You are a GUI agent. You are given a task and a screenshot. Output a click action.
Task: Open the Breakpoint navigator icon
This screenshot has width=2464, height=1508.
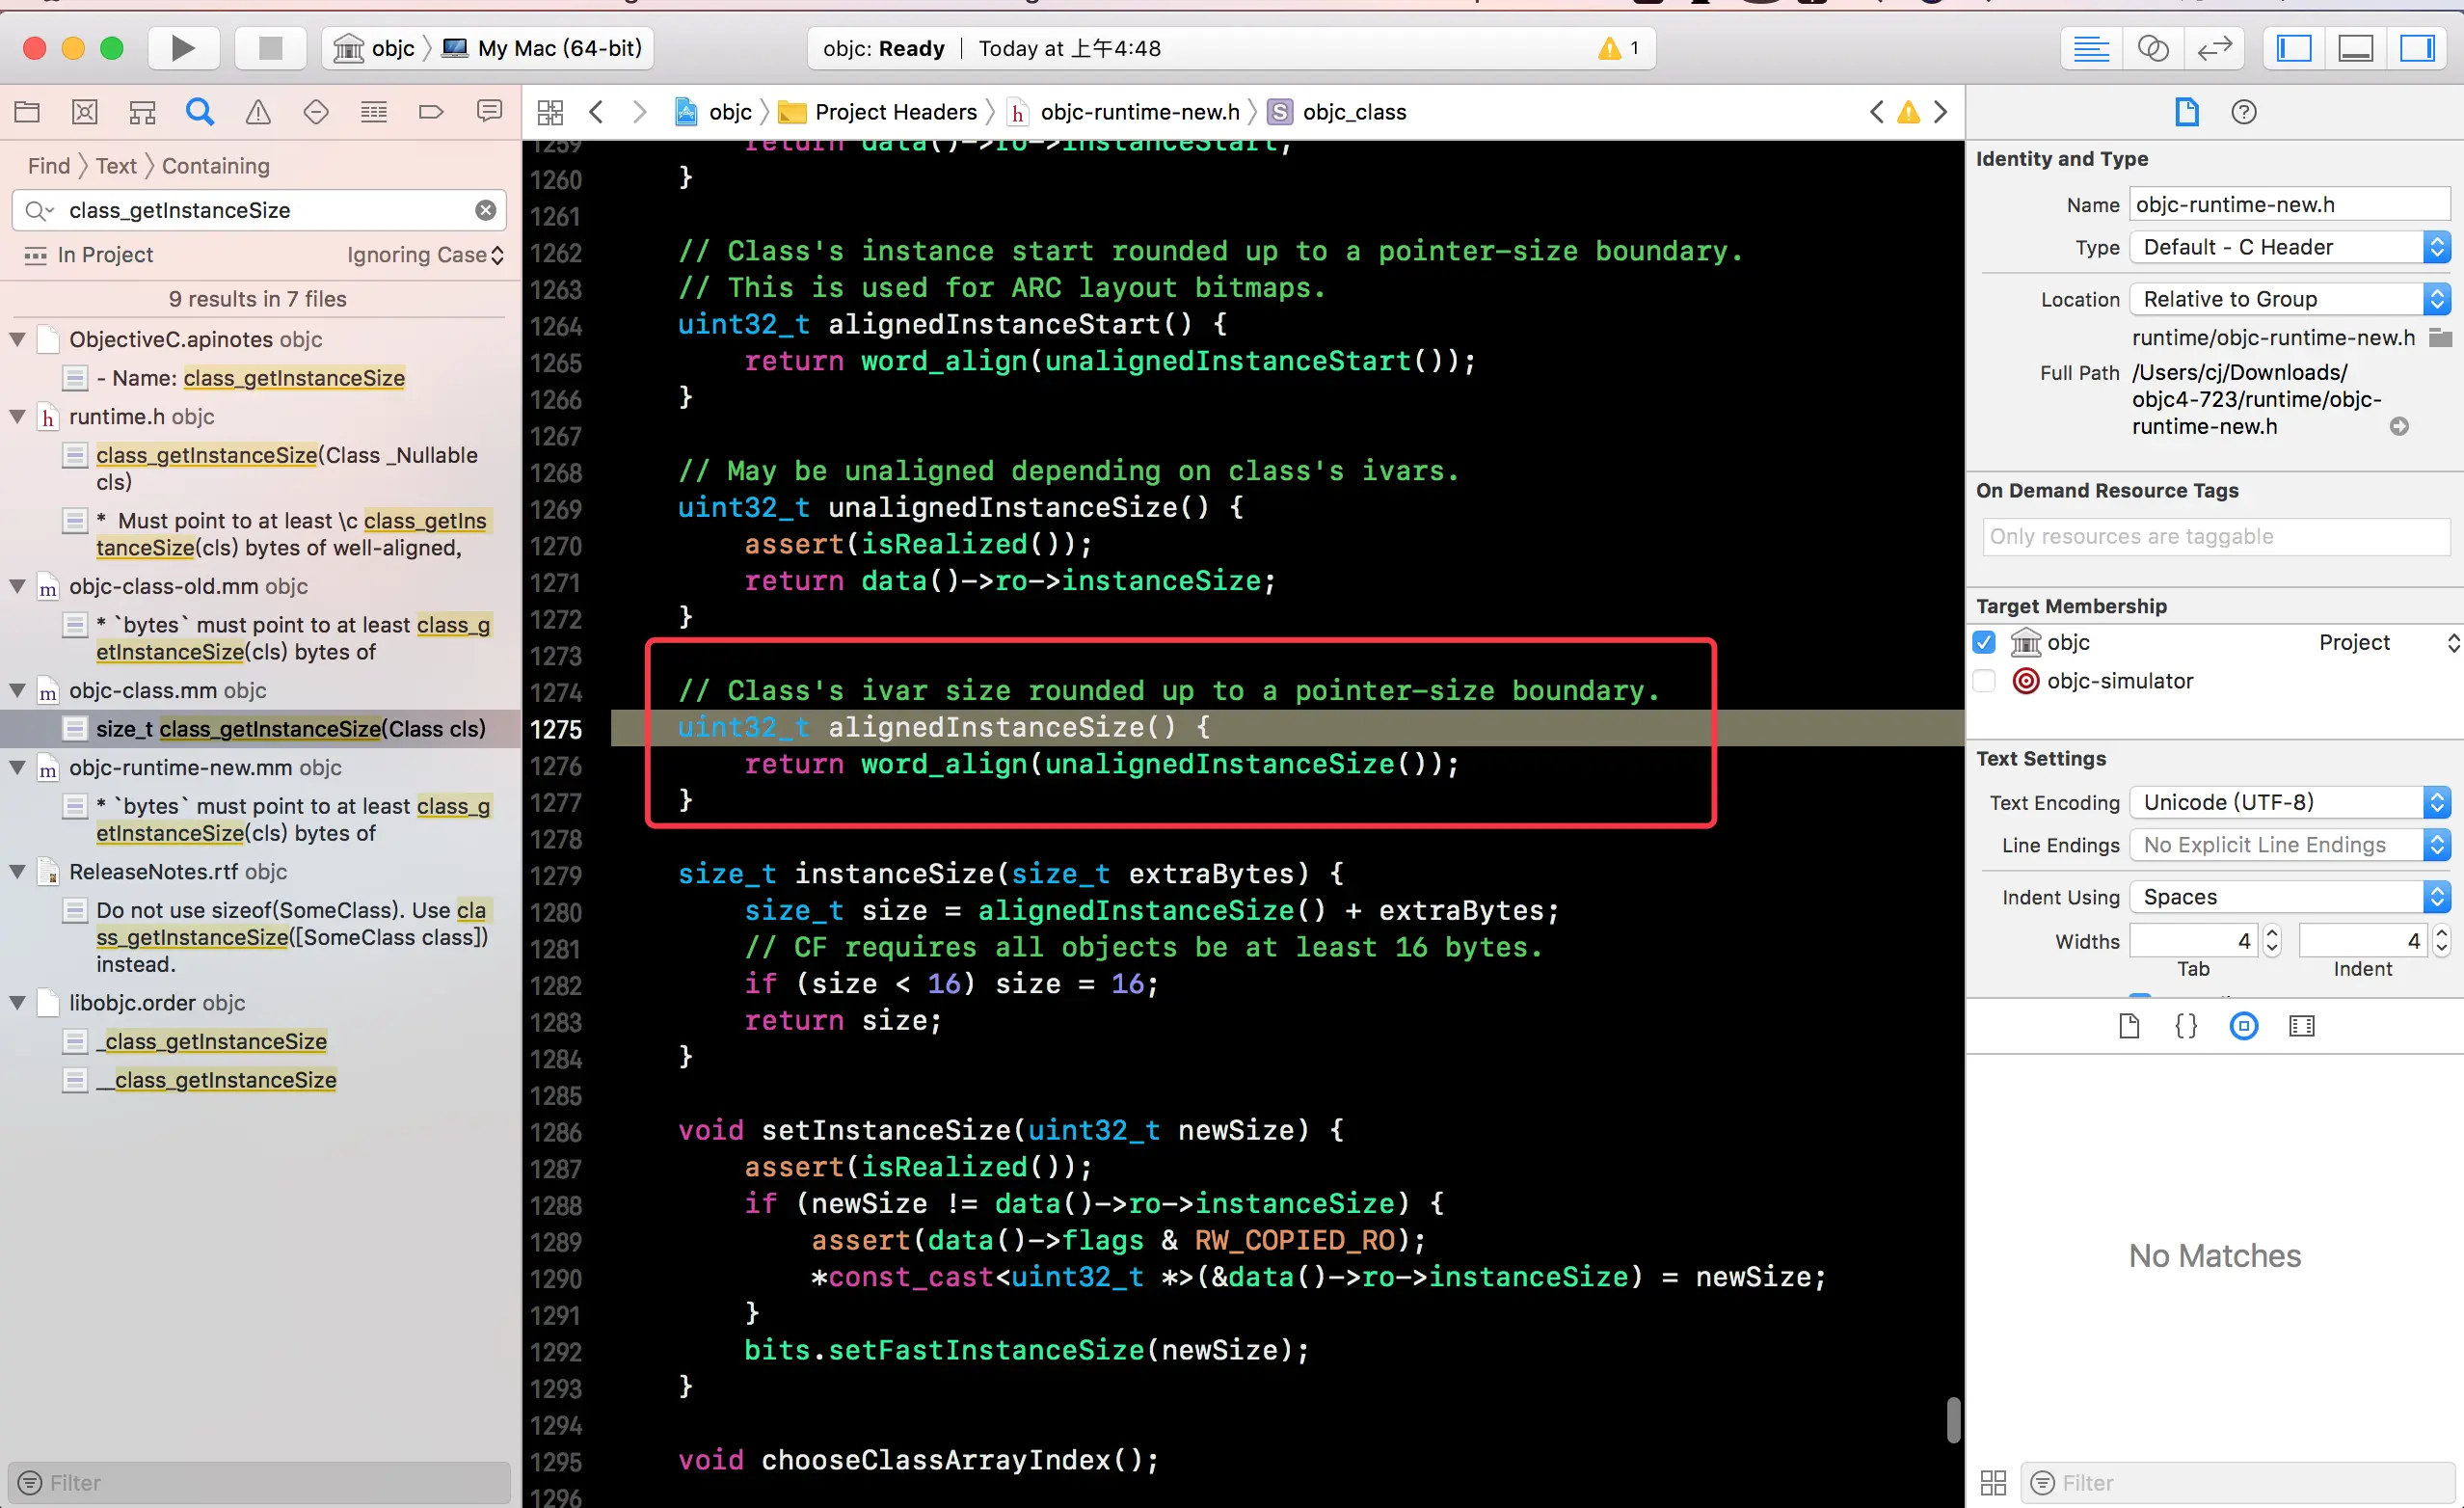431,112
